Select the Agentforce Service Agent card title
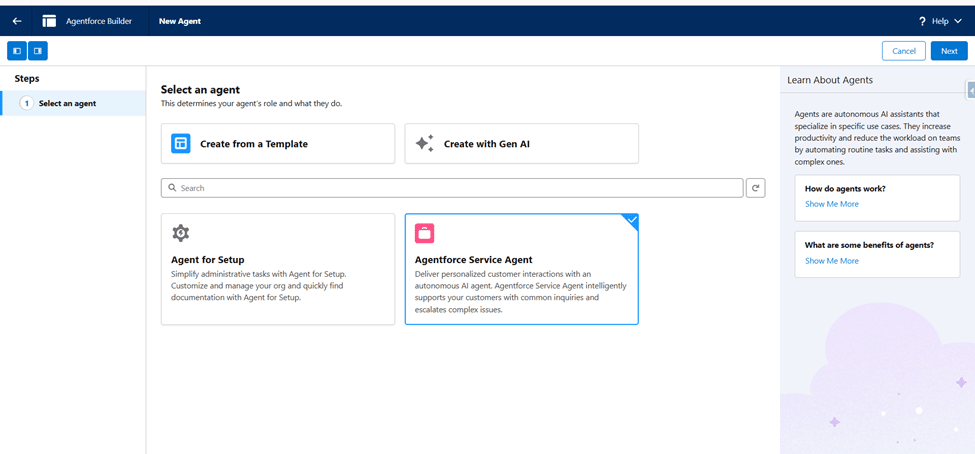This screenshot has height=454, width=975. (474, 260)
